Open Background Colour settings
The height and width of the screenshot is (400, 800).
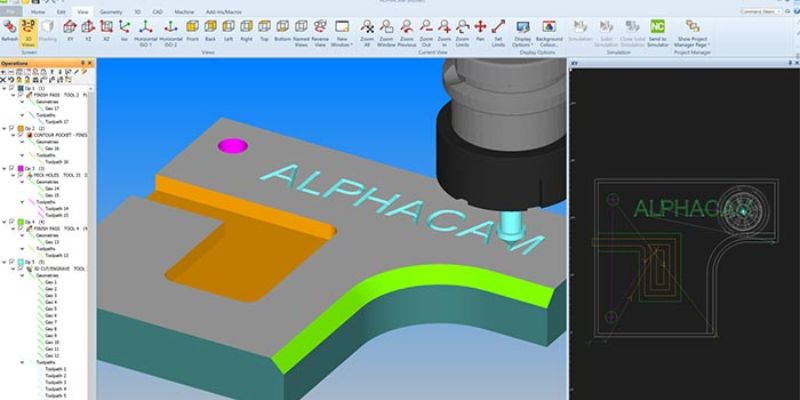tap(549, 33)
